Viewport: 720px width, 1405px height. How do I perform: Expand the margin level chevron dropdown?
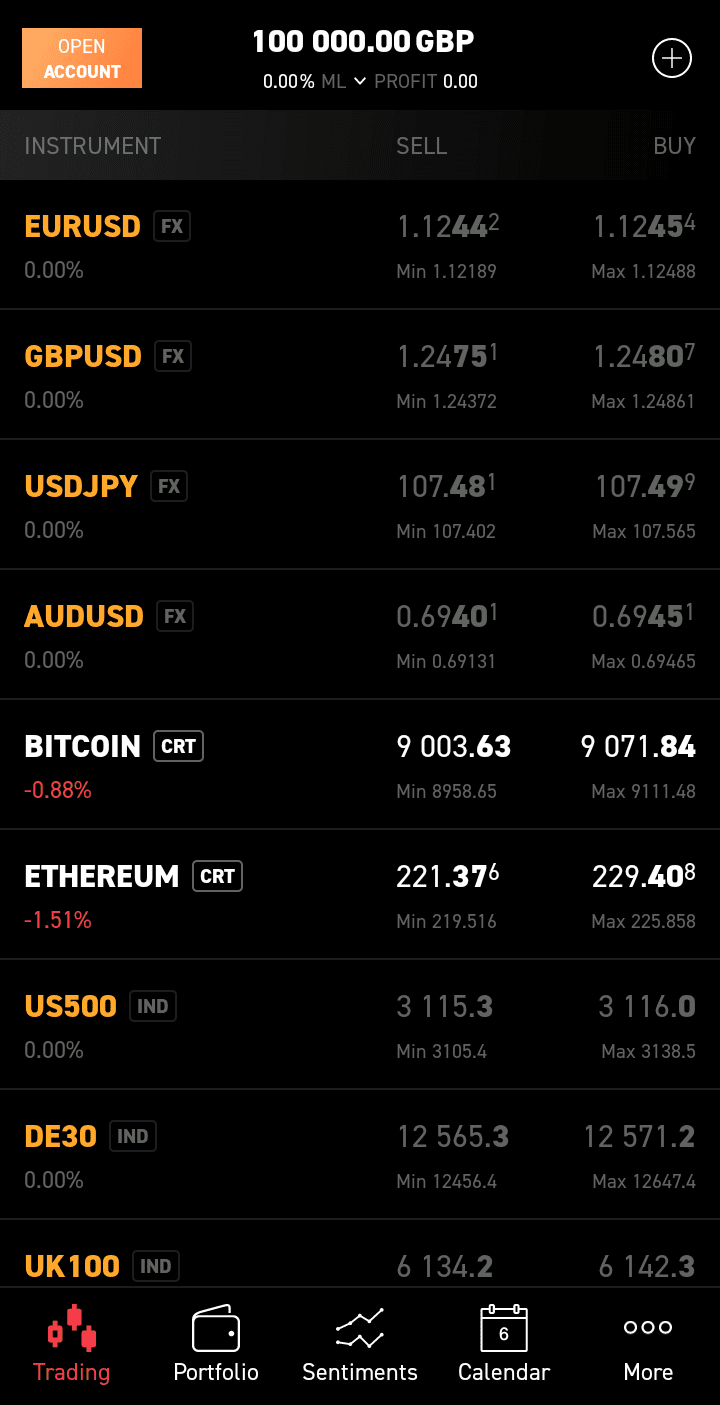point(360,81)
